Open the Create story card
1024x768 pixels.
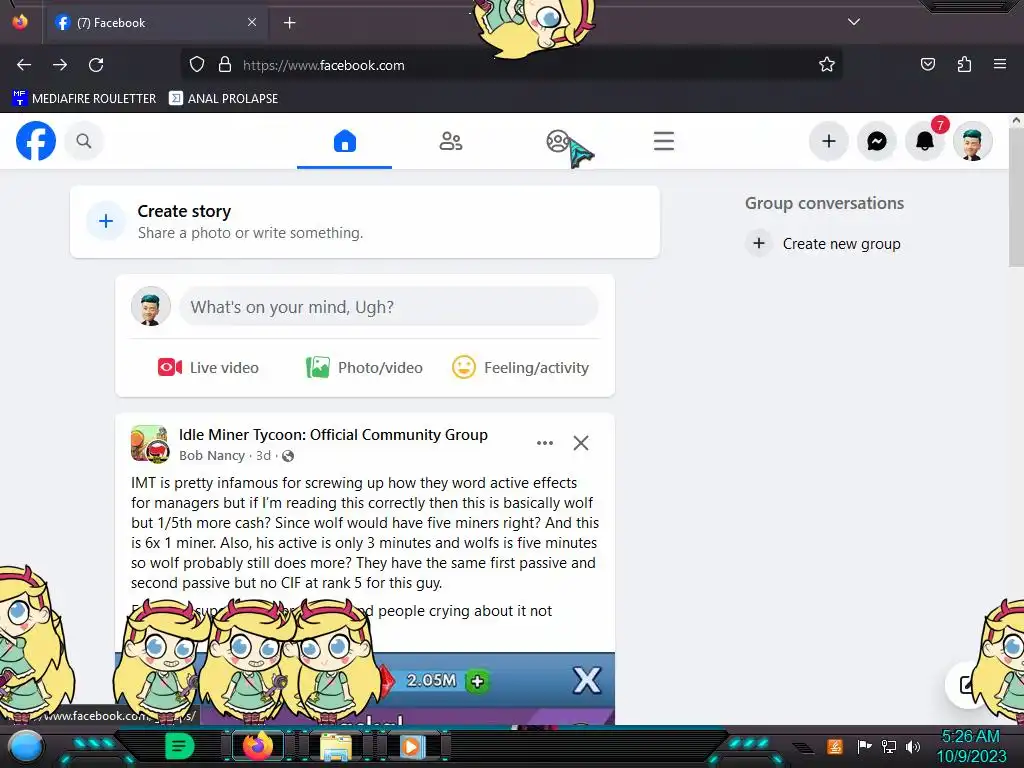pyautogui.click(x=364, y=222)
